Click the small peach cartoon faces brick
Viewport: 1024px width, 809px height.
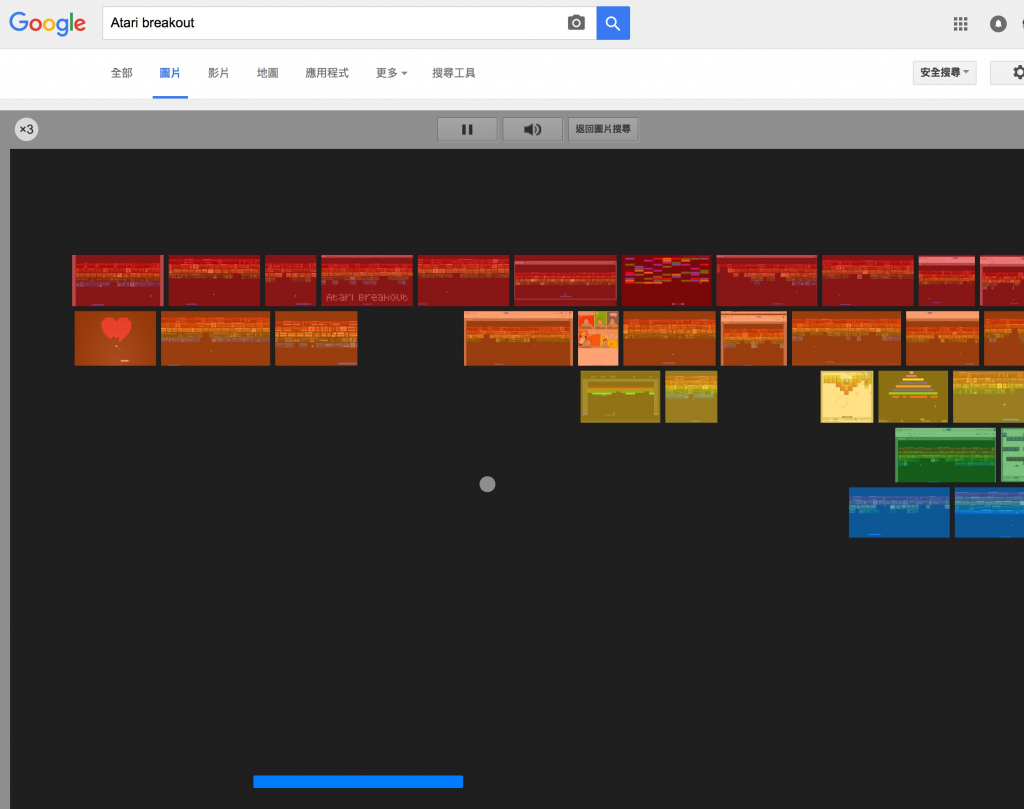[598, 338]
